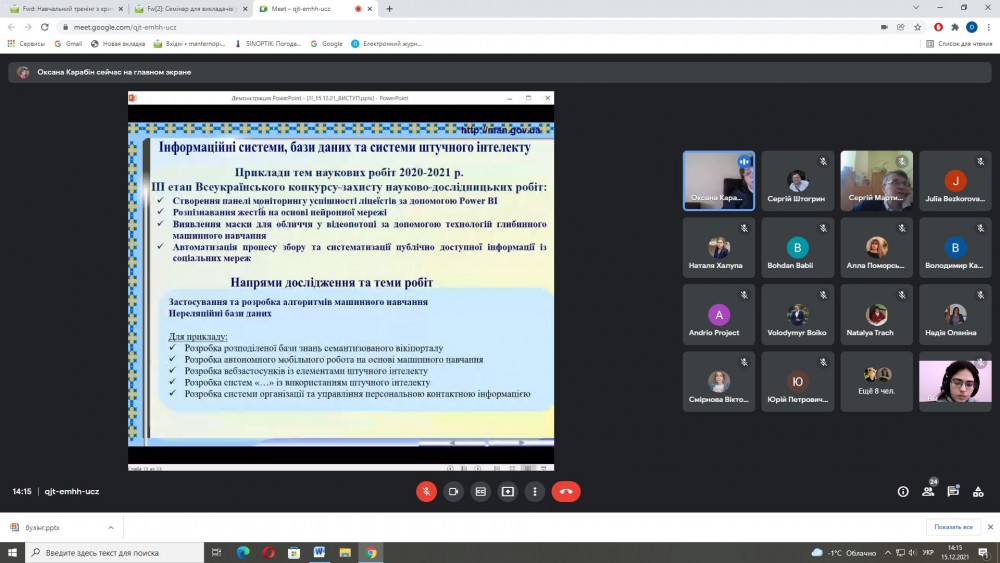Open the Windows notification center
This screenshot has width=1000, height=563.
984,553
